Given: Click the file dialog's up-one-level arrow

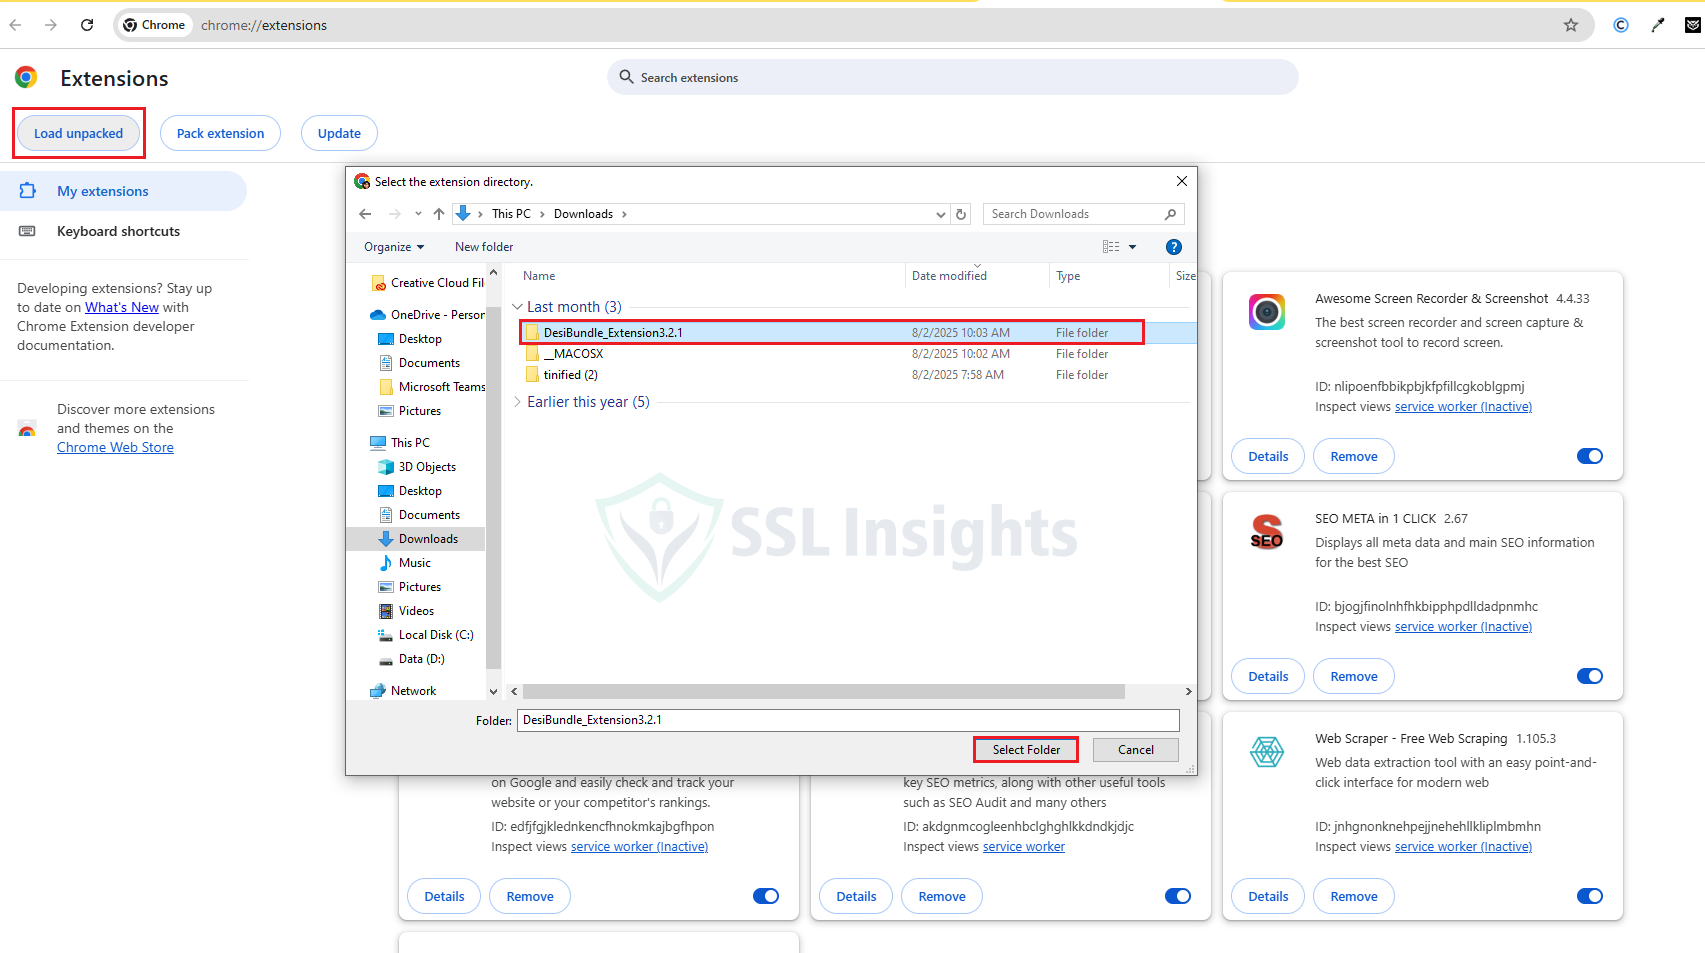Looking at the screenshot, I should coord(439,214).
